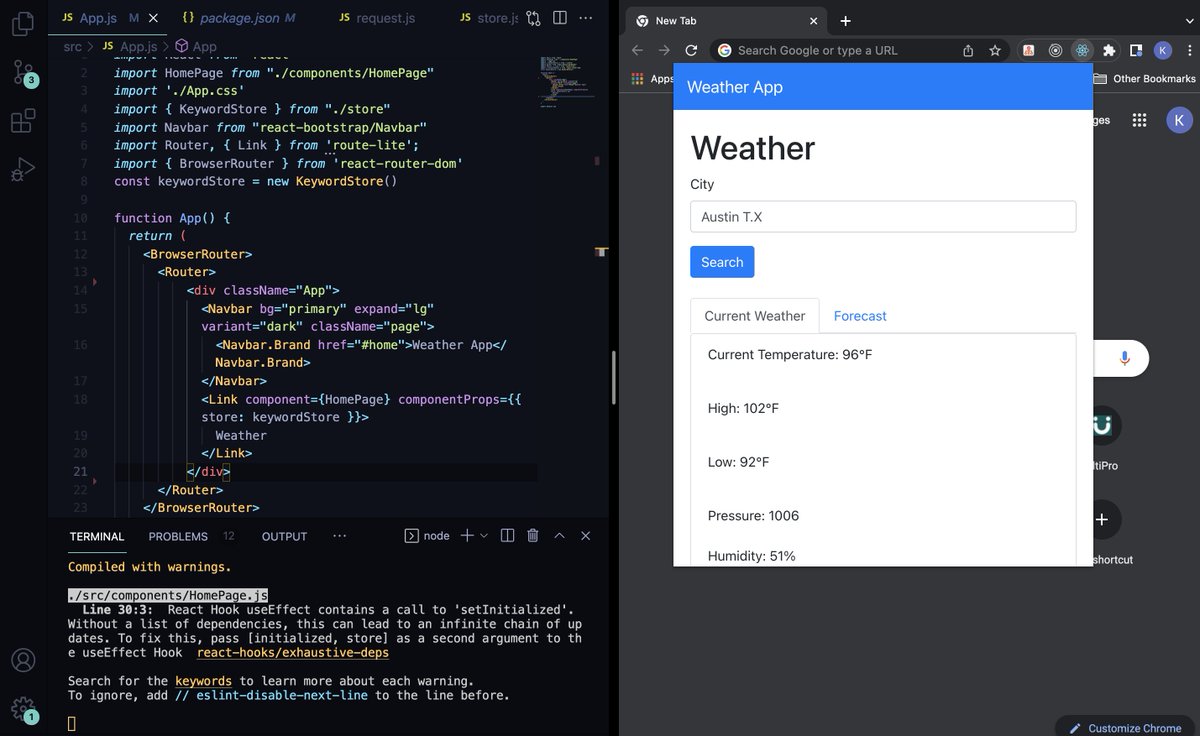Show more panel views via ellipsis

point(339,536)
